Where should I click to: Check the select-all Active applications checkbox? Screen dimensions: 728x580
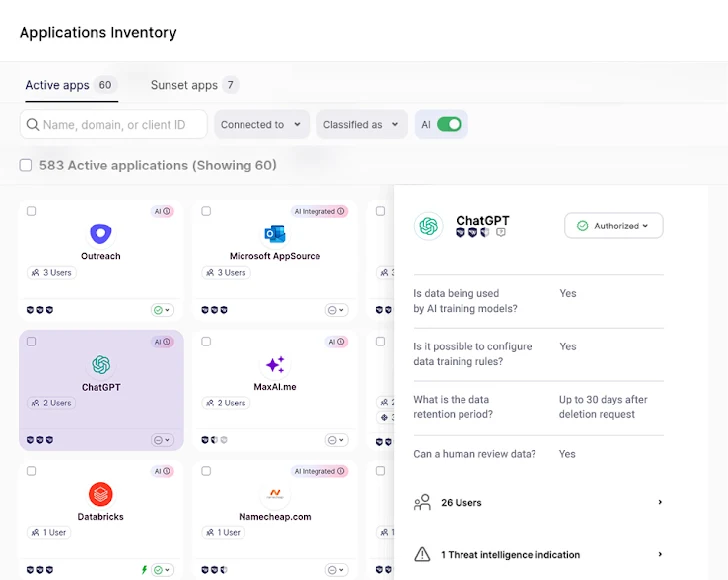click(x=26, y=165)
